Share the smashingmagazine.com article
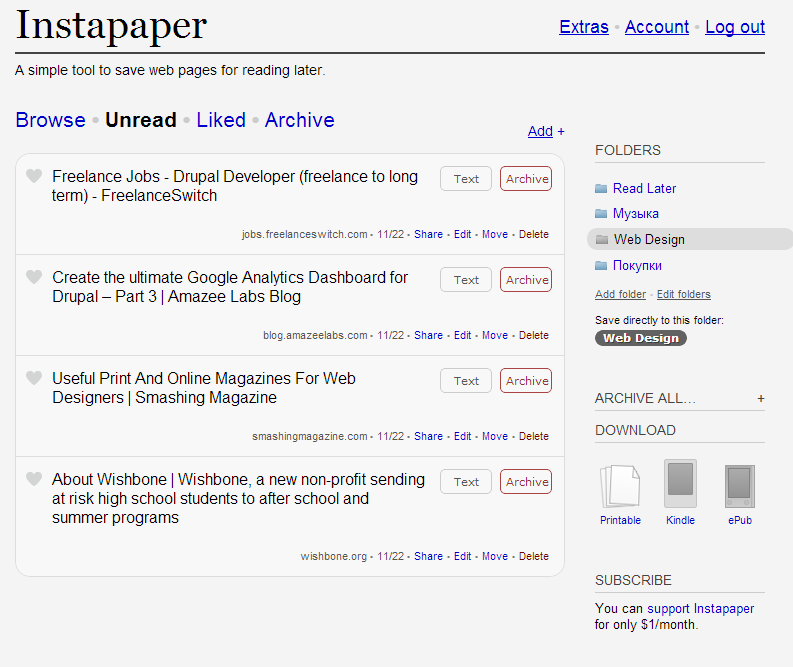 (x=428, y=436)
